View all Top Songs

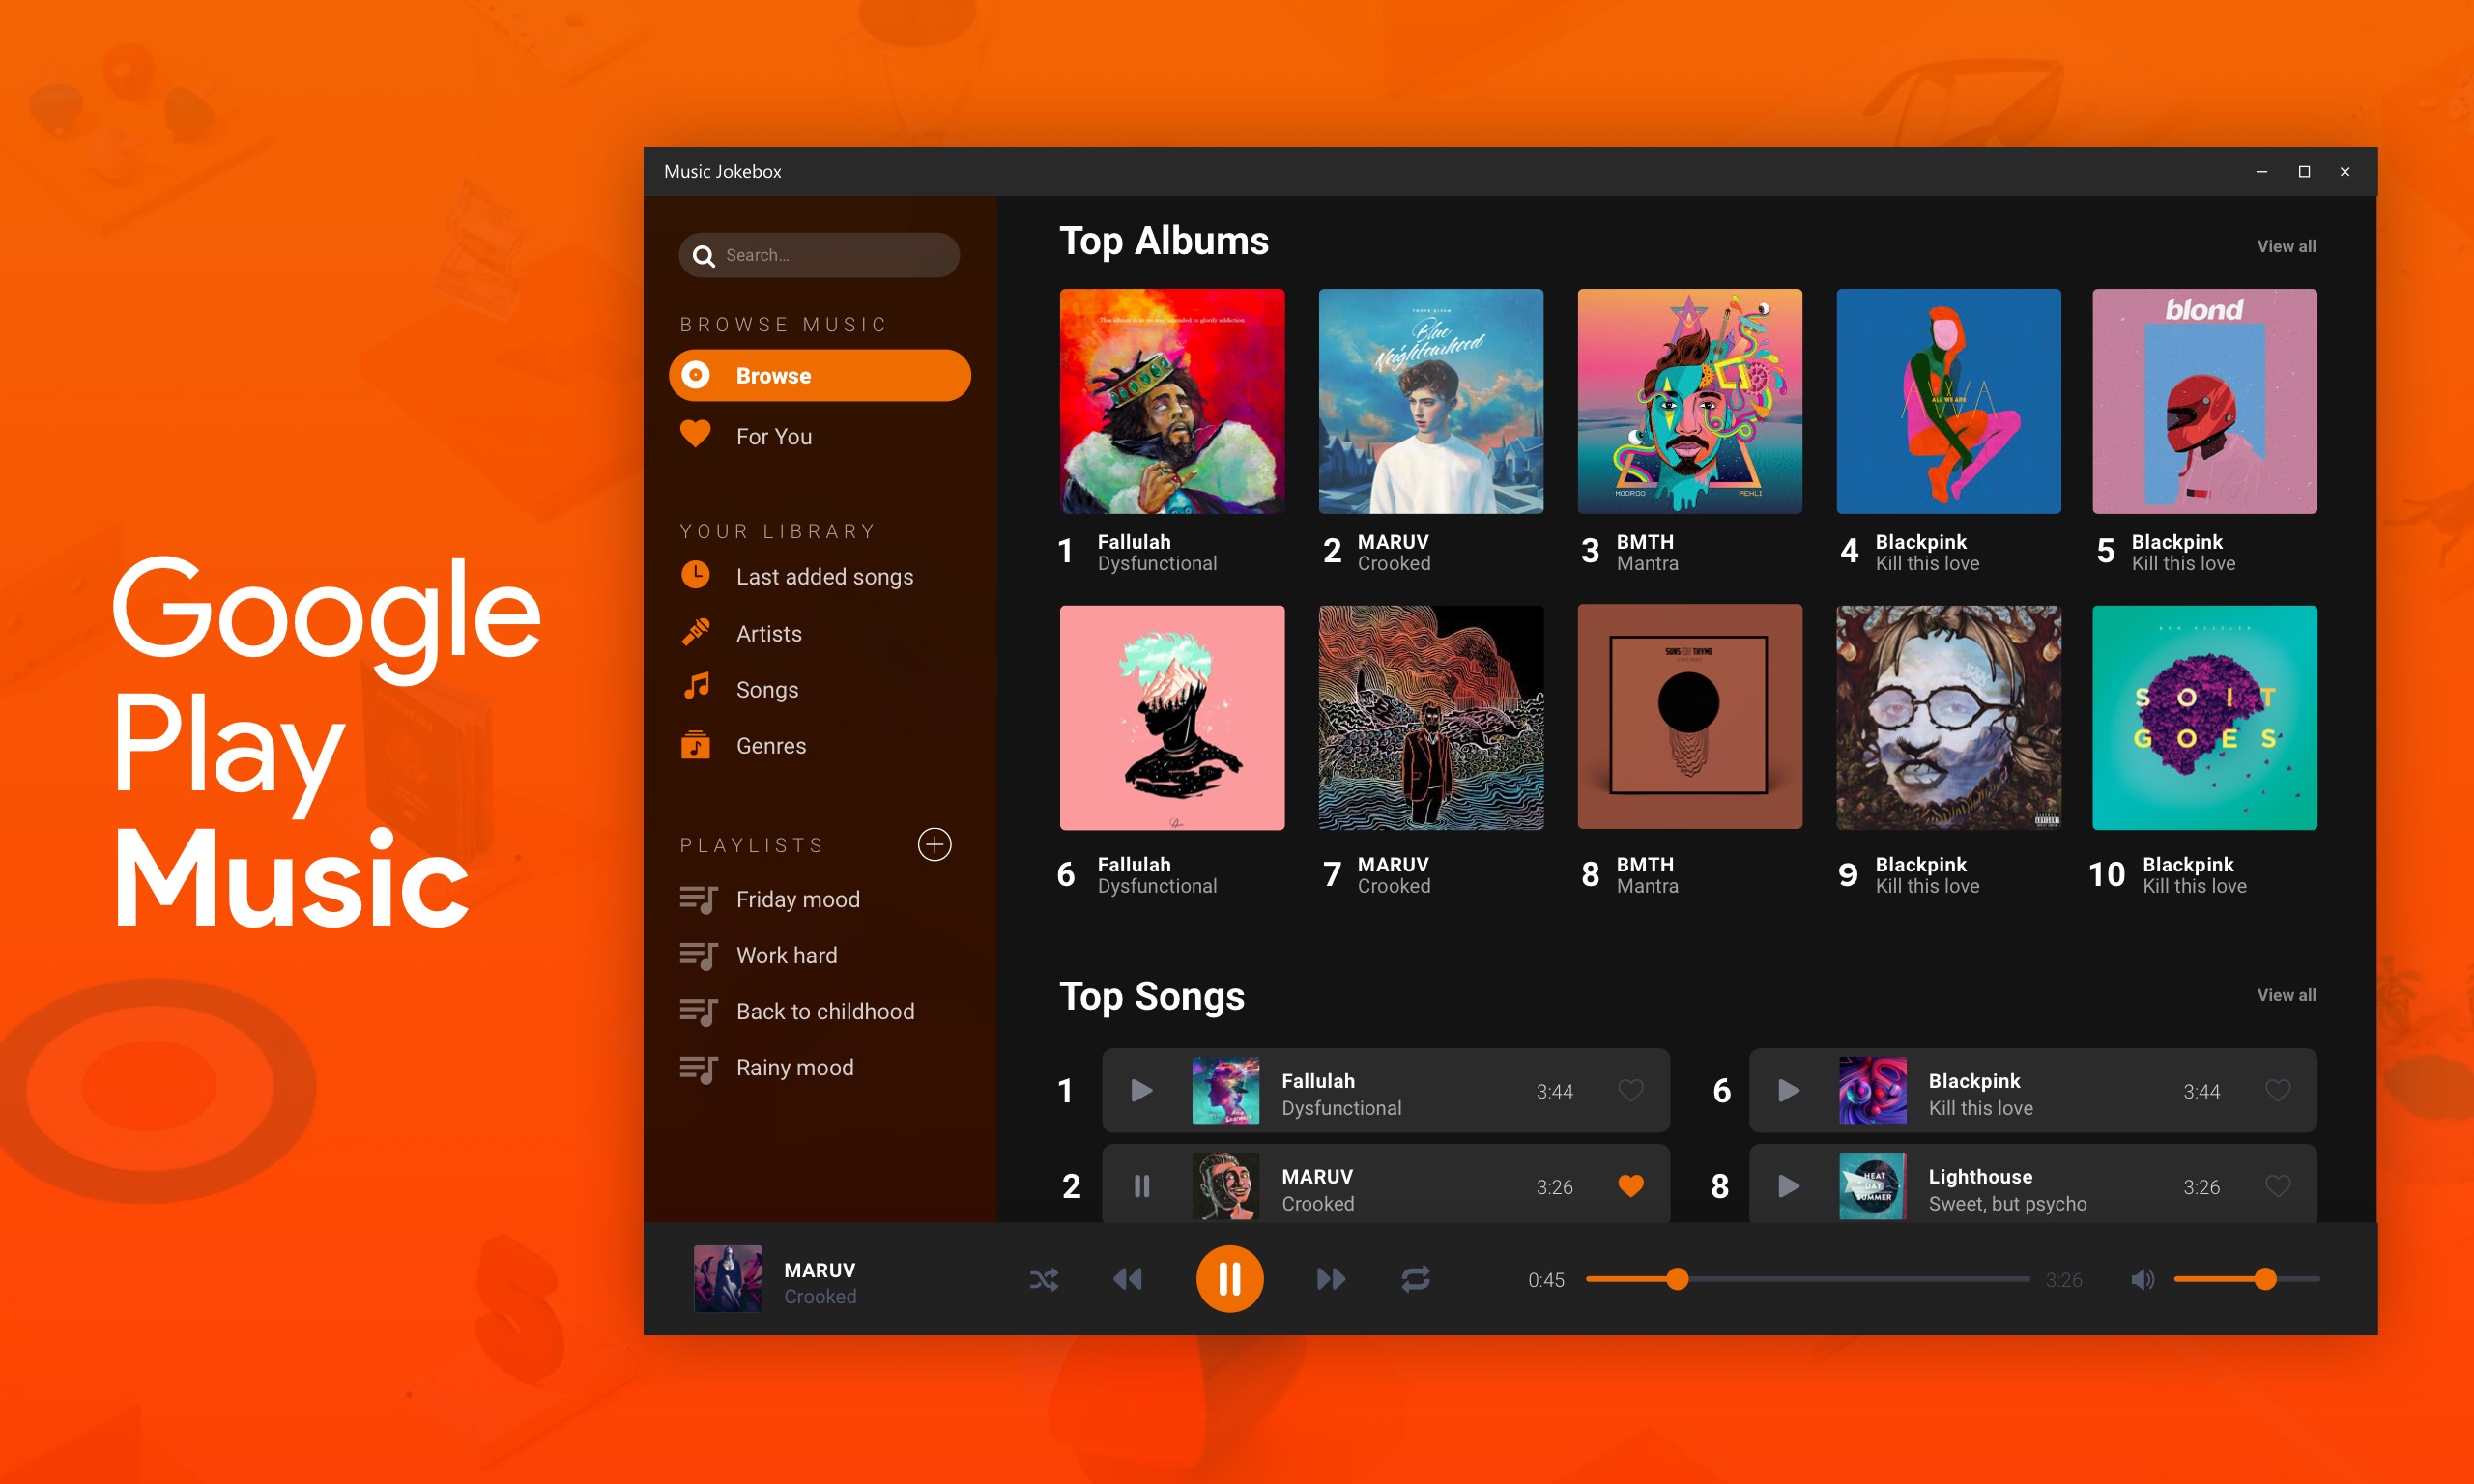(2286, 995)
